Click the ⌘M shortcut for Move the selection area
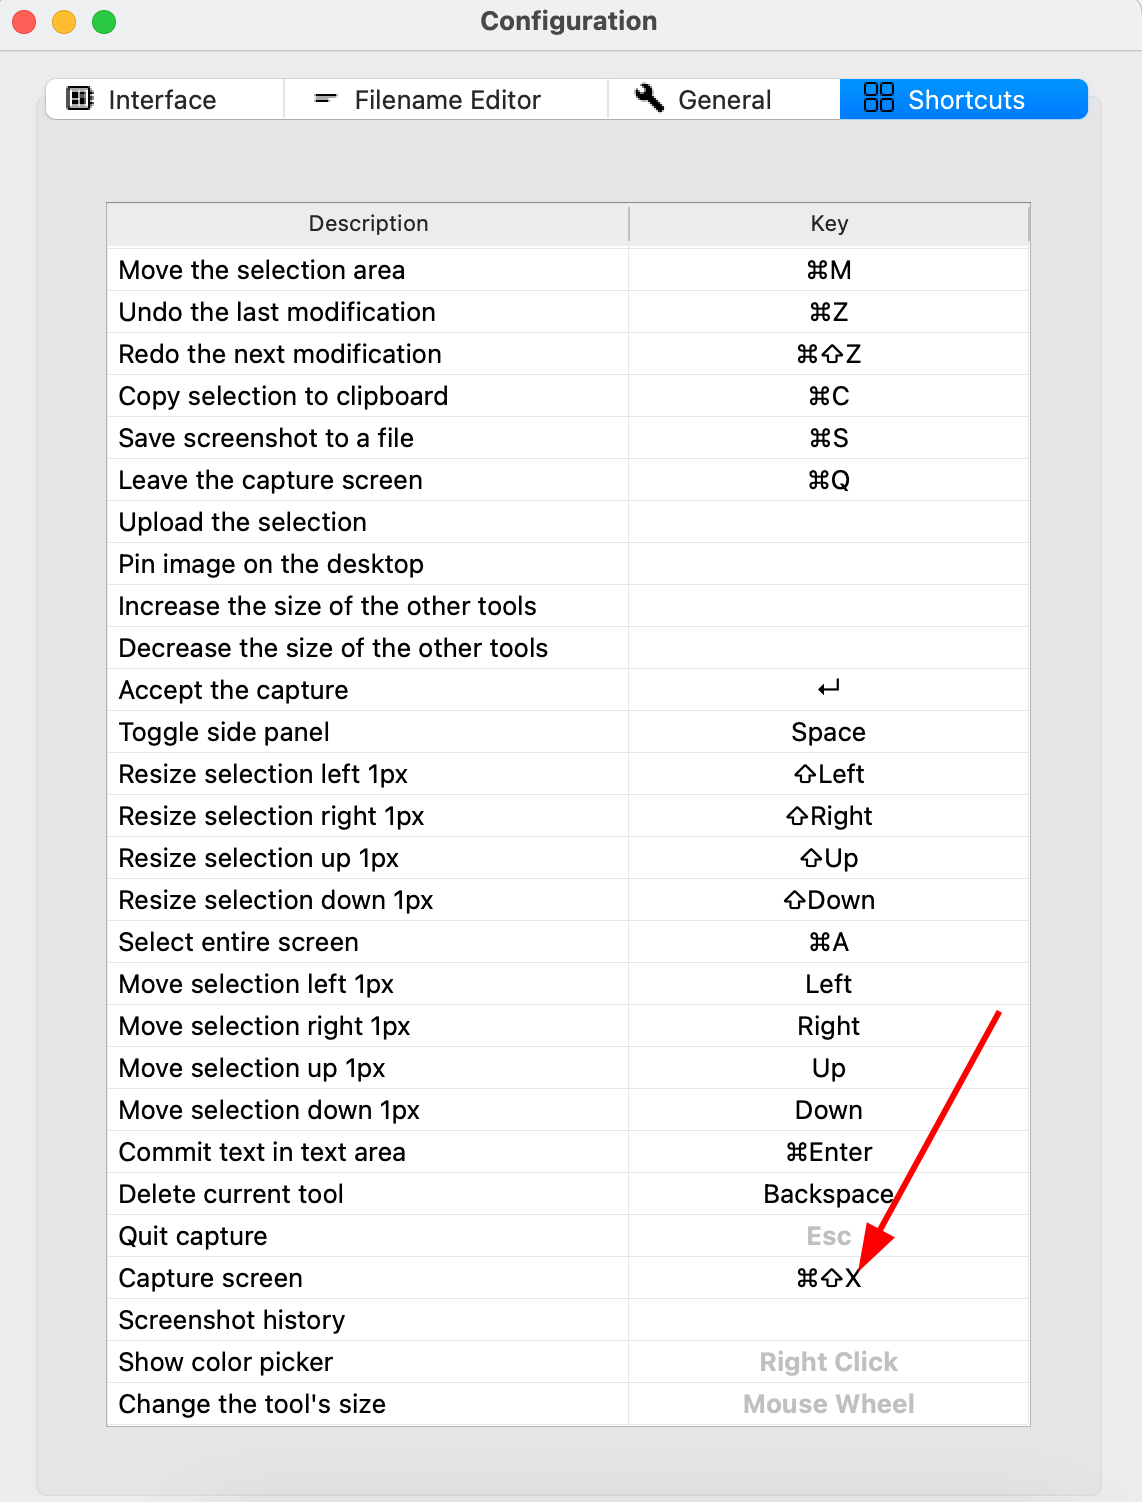 828,269
